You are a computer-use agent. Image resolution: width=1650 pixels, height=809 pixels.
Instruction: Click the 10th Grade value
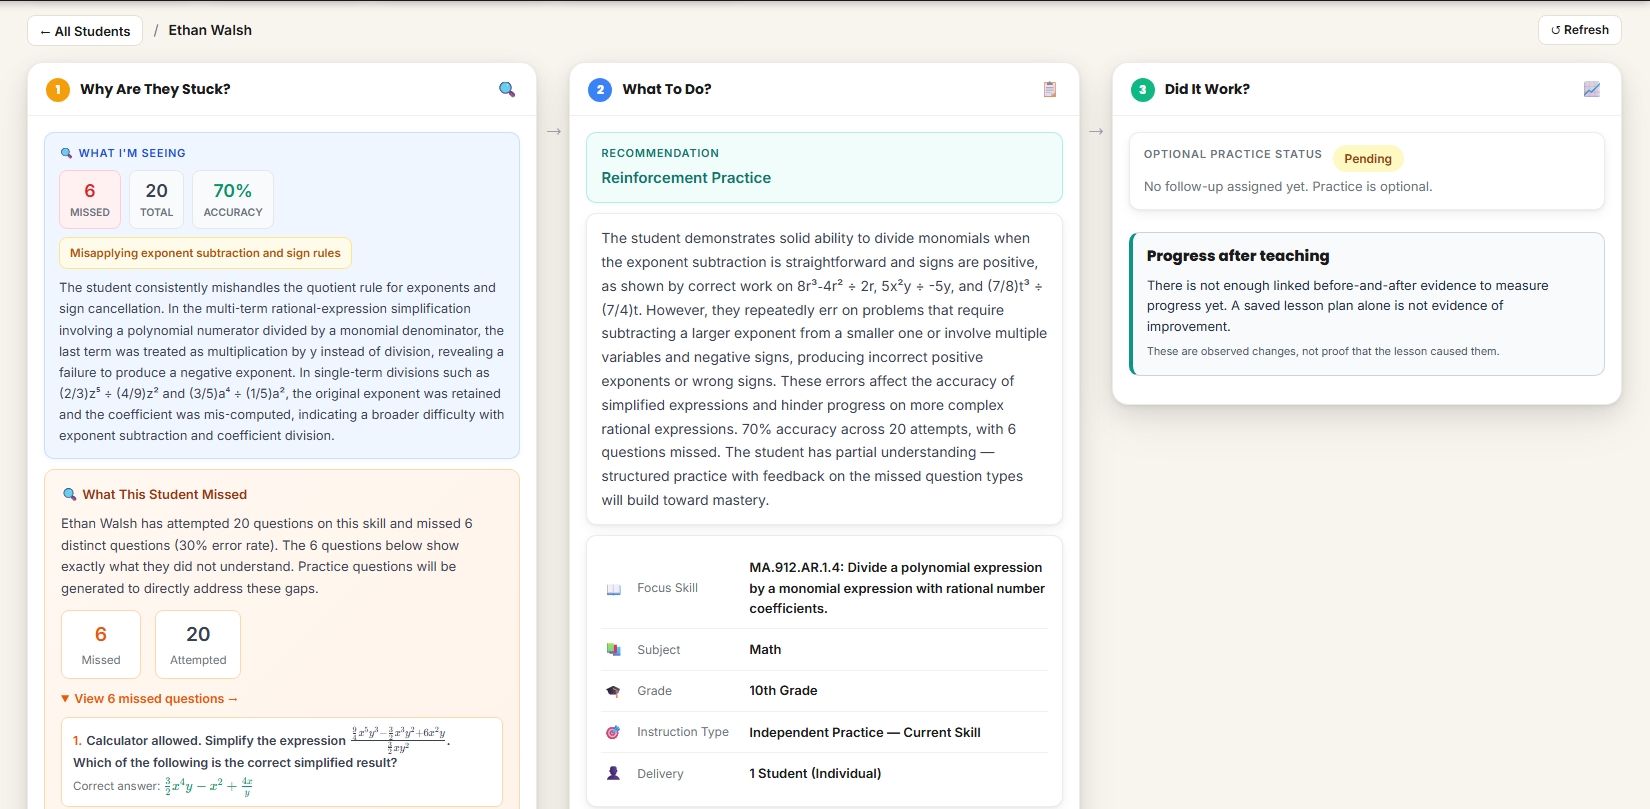pos(783,691)
